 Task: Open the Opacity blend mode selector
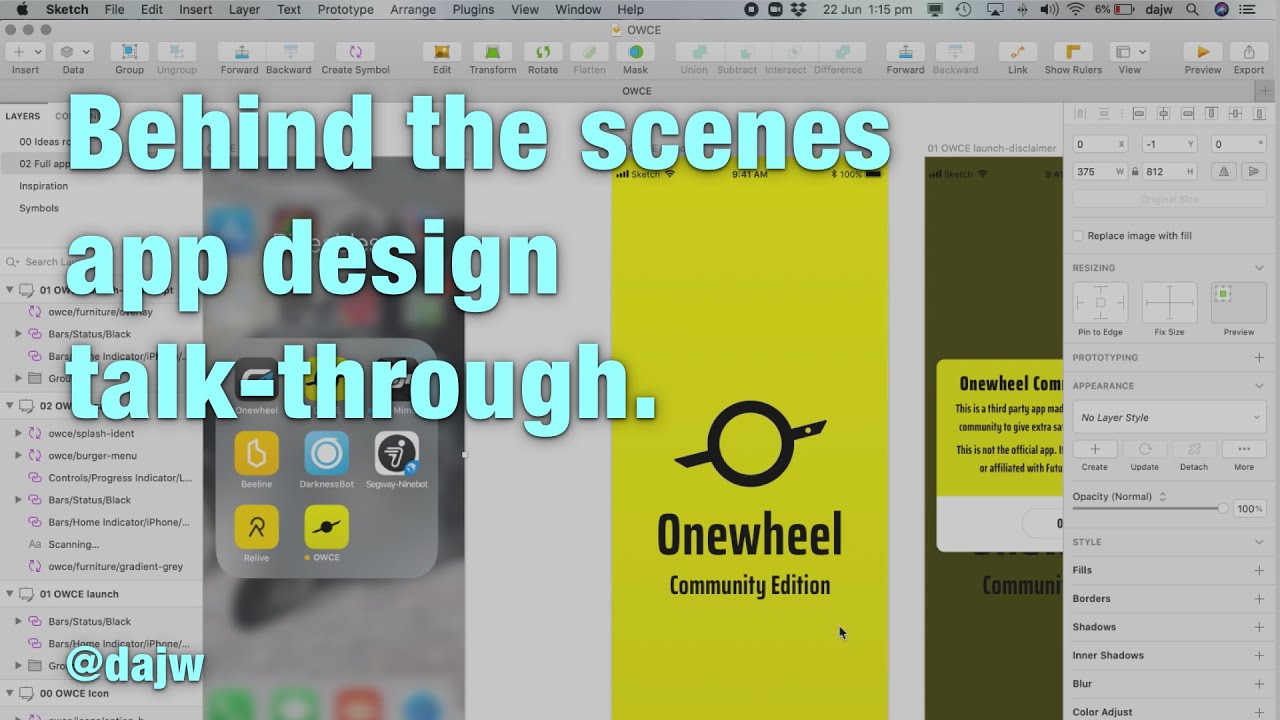pyautogui.click(x=1120, y=496)
